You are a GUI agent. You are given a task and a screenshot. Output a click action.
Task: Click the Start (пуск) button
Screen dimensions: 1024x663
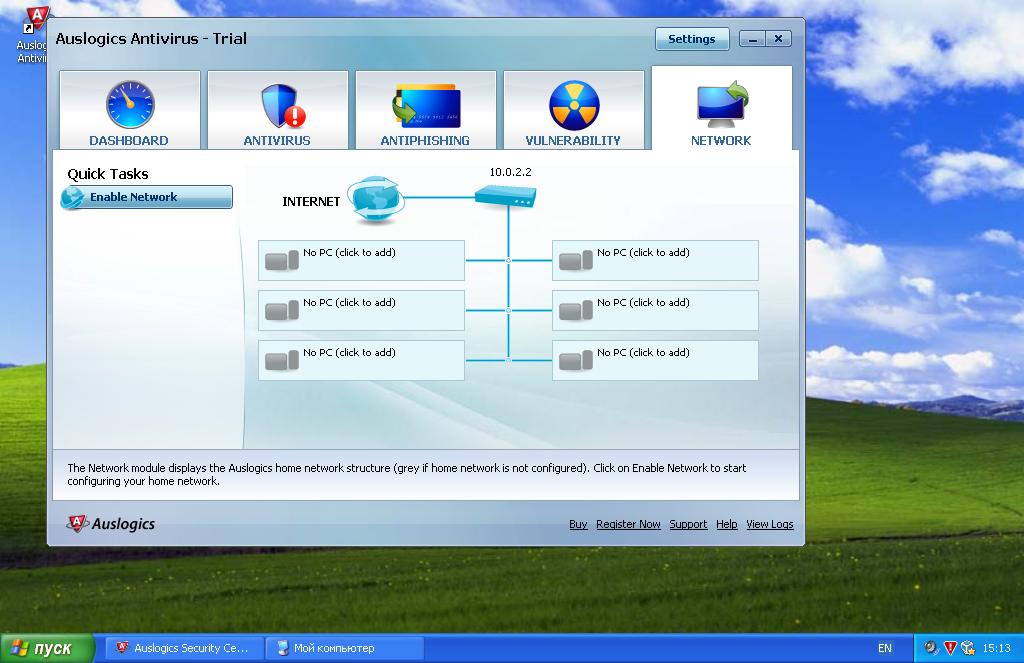(x=46, y=648)
